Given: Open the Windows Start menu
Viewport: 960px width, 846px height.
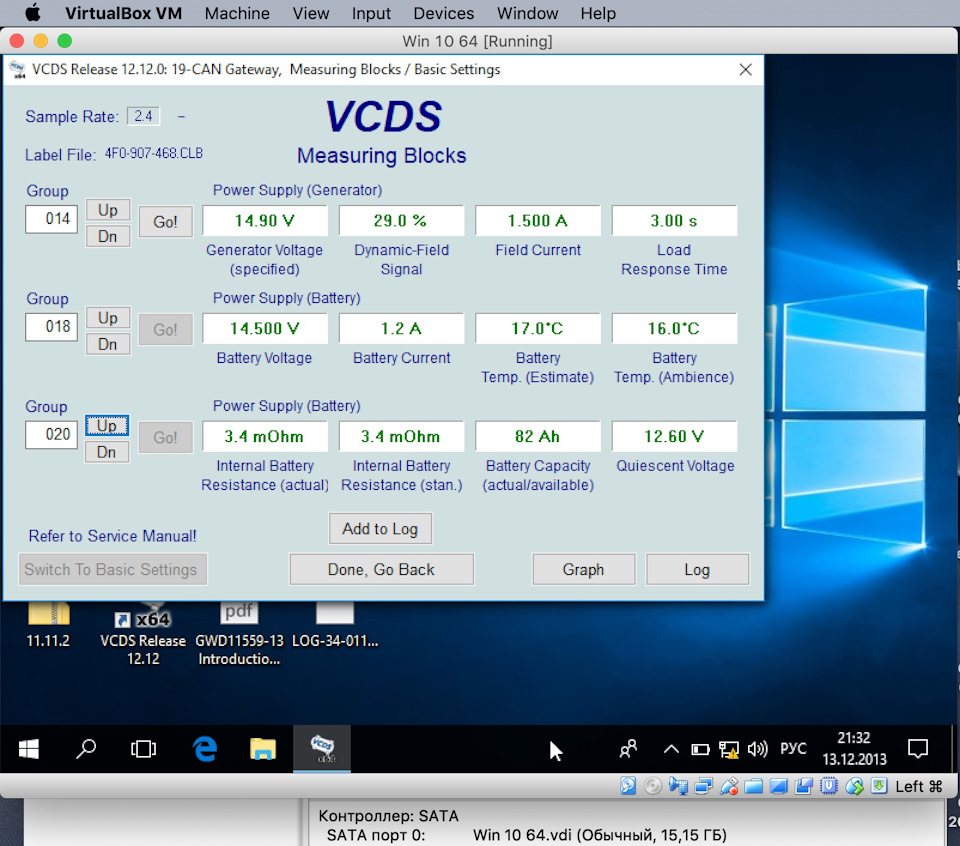Looking at the screenshot, I should [x=29, y=749].
